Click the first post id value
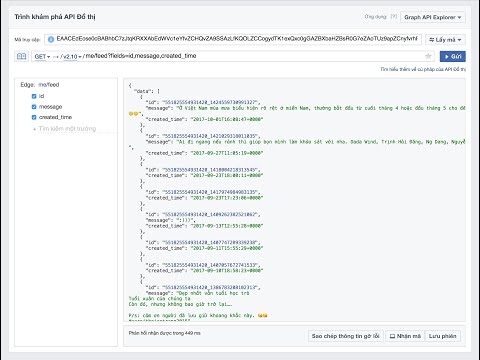The width and height of the screenshot is (480, 360). pyautogui.click(x=211, y=102)
